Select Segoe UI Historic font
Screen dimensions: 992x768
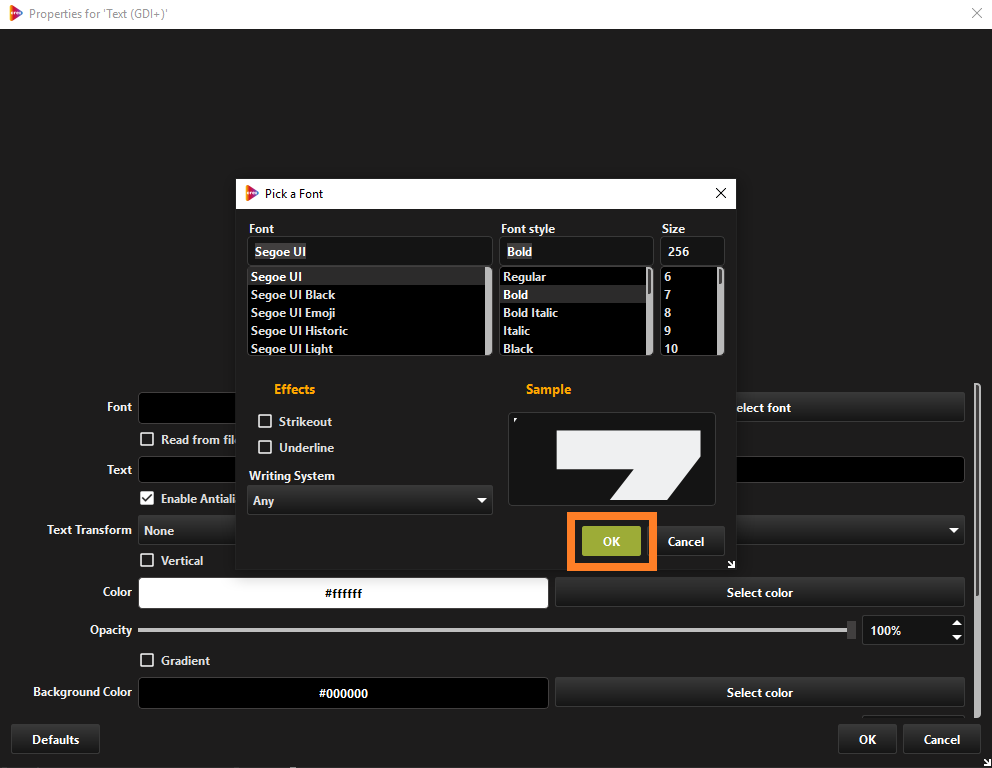coord(366,331)
